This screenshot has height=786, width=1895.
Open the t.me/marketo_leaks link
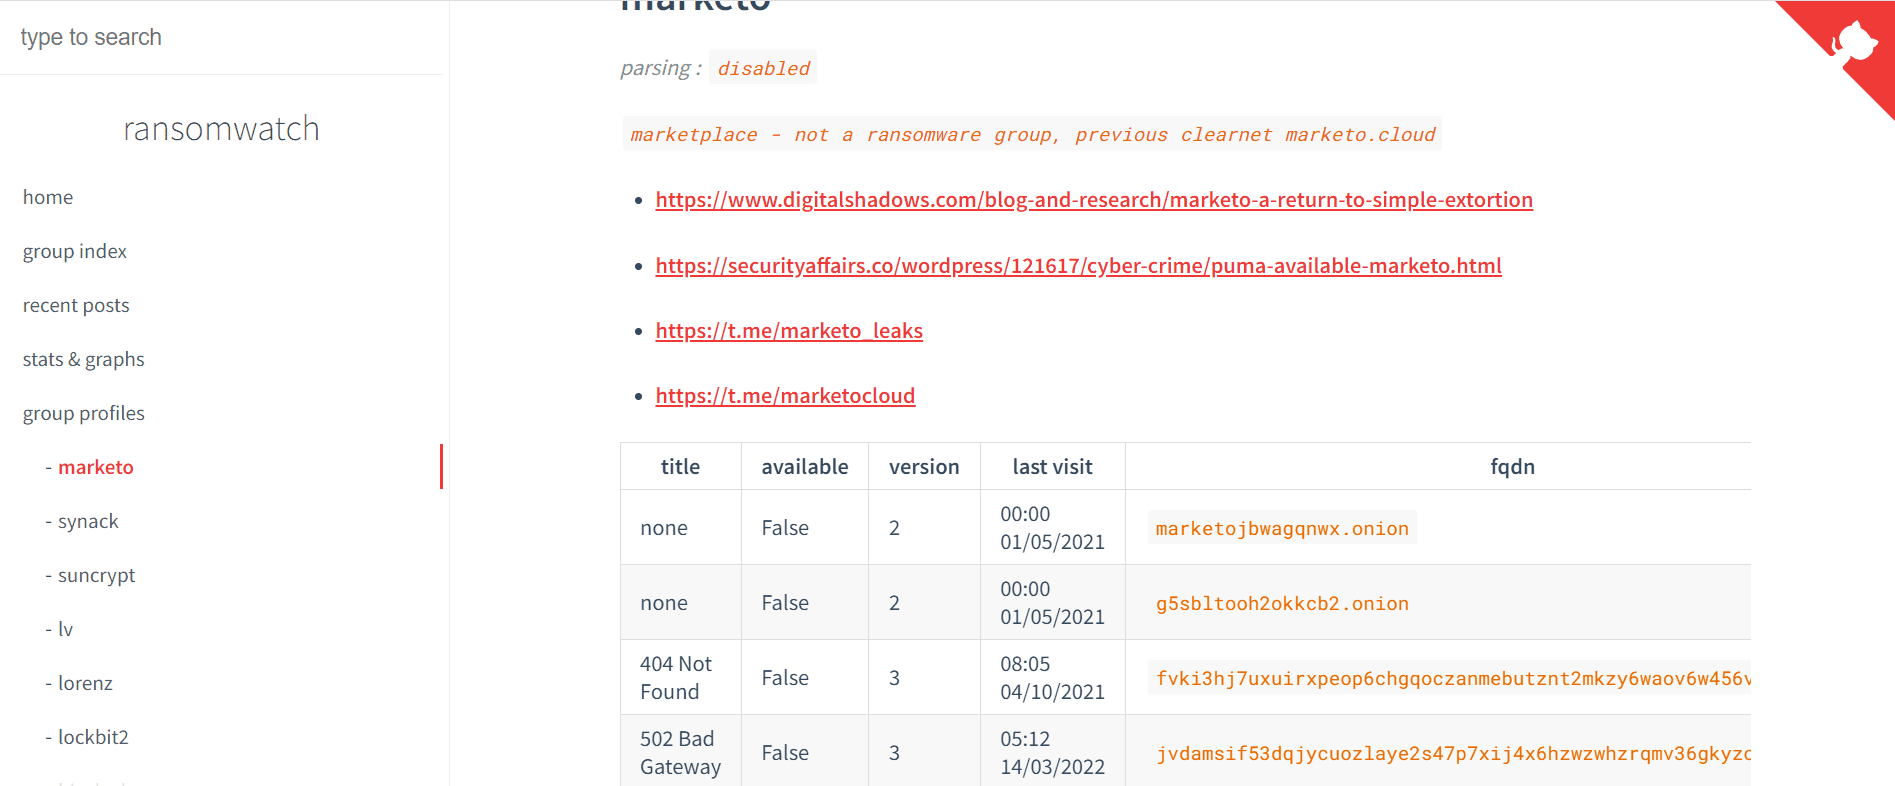(789, 331)
